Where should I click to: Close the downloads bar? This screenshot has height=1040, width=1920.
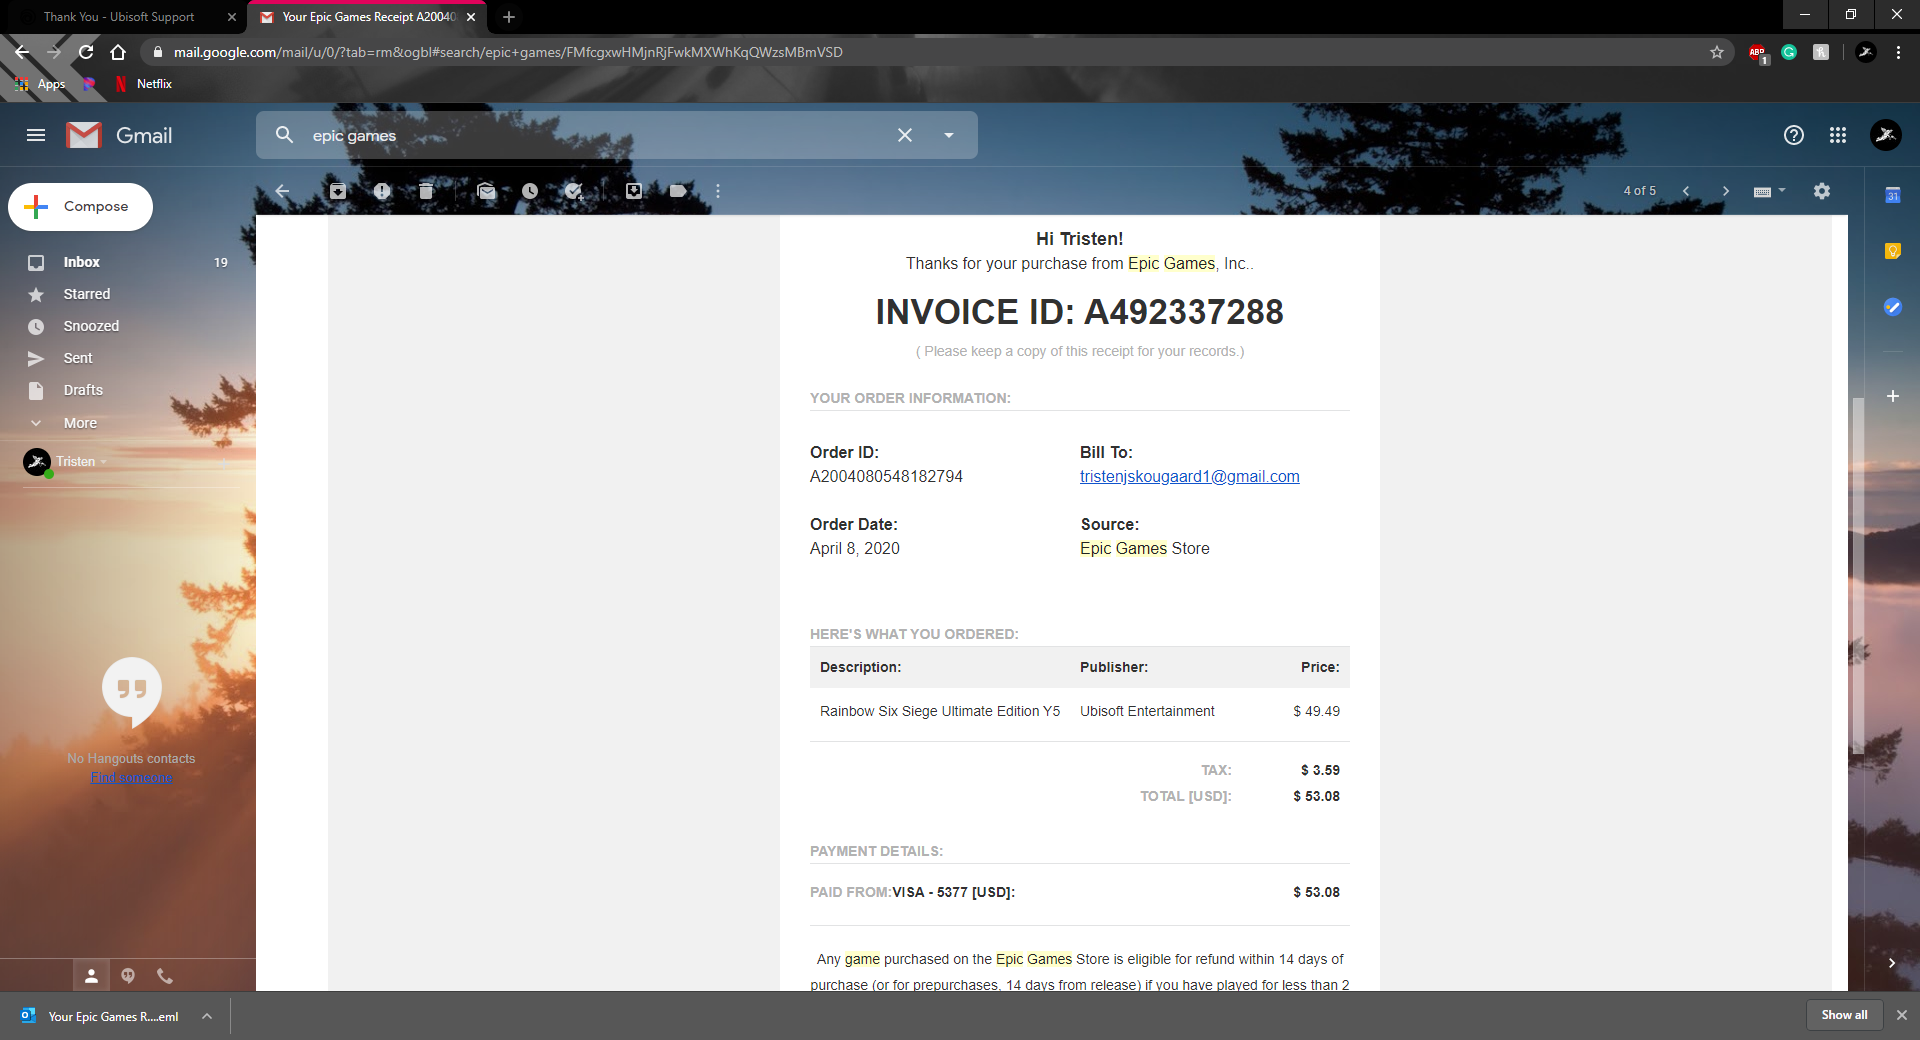(x=1902, y=1015)
